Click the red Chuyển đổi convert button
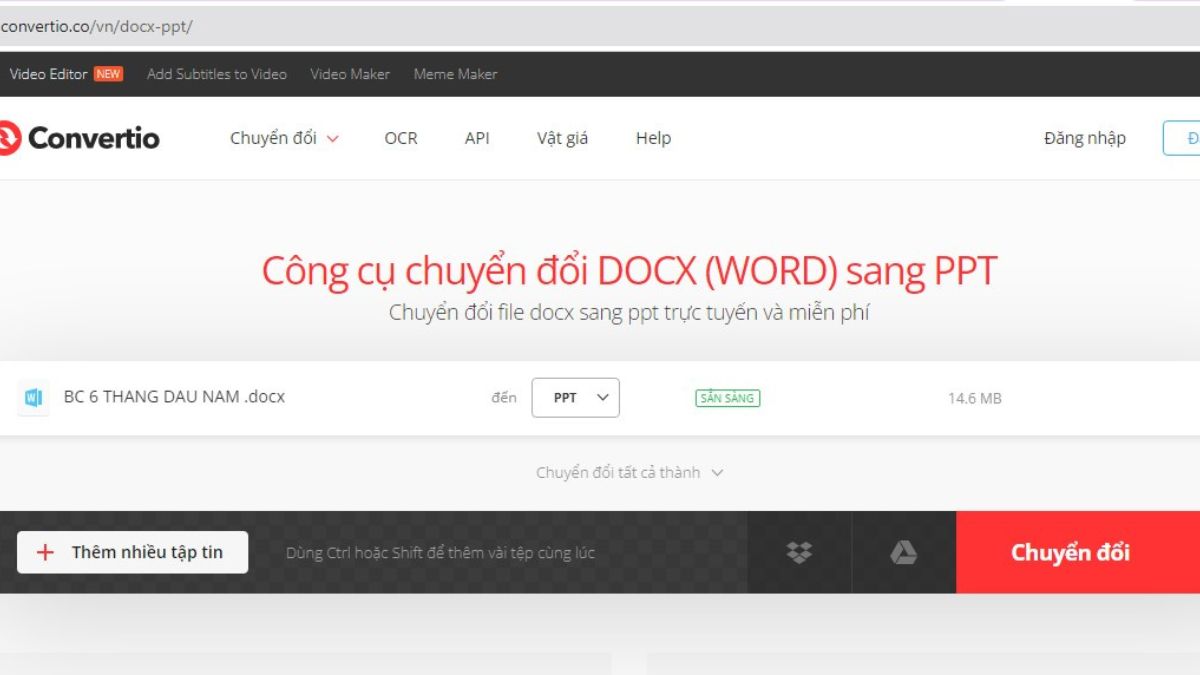Screen dimensions: 1200x675 [x=1078, y=552]
